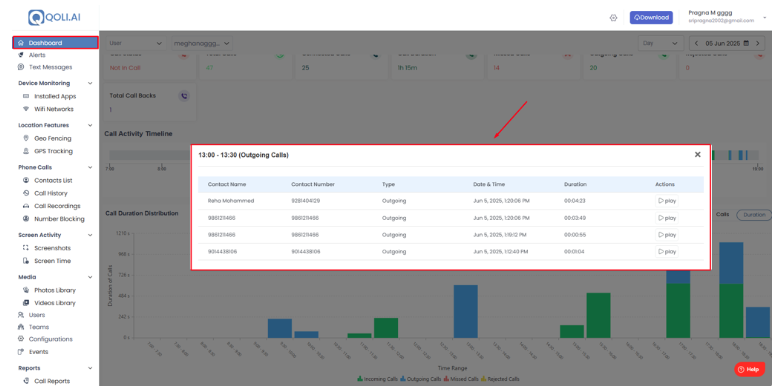Toggle Outgoing Calls legend entry
Screen dimensions: 777x391
pyautogui.click(x=421, y=379)
